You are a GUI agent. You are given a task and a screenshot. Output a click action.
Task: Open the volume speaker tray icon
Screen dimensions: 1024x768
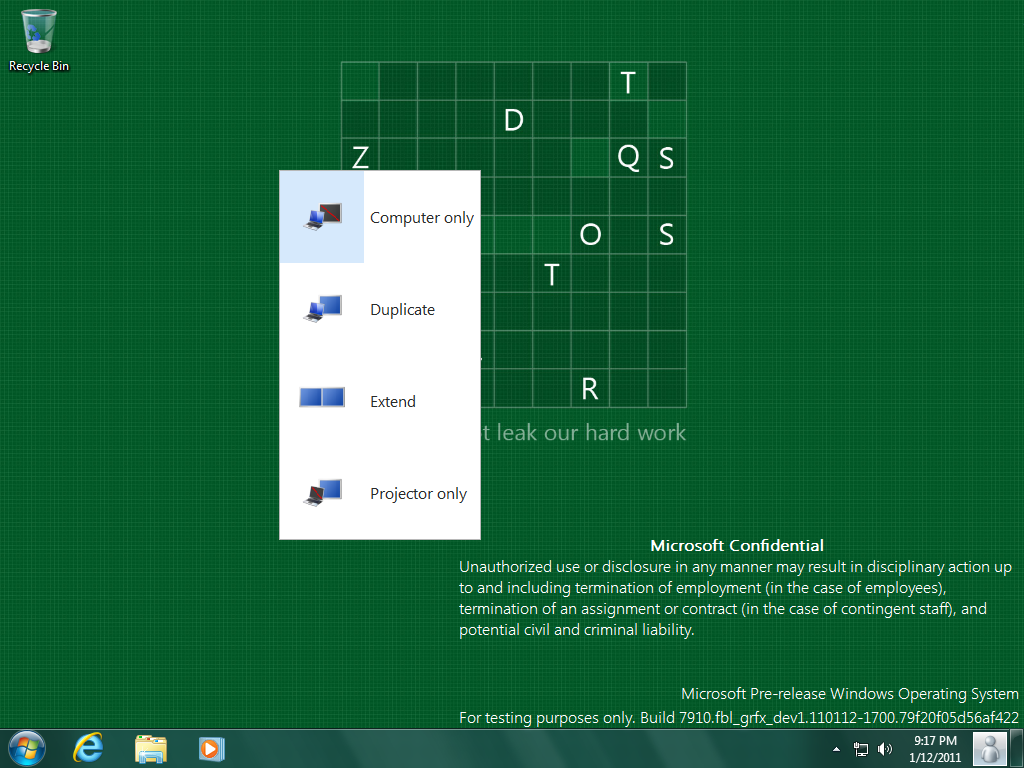885,749
